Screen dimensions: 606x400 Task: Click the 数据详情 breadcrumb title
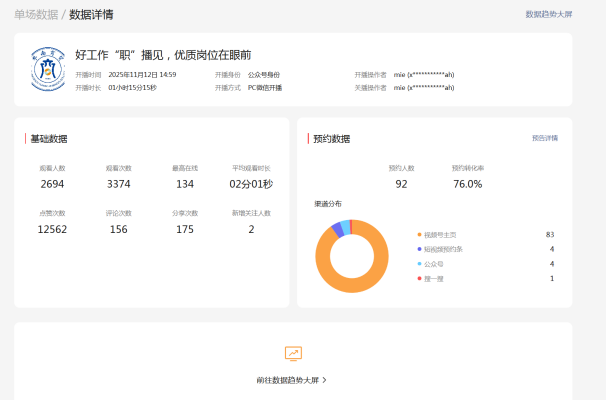(x=91, y=15)
